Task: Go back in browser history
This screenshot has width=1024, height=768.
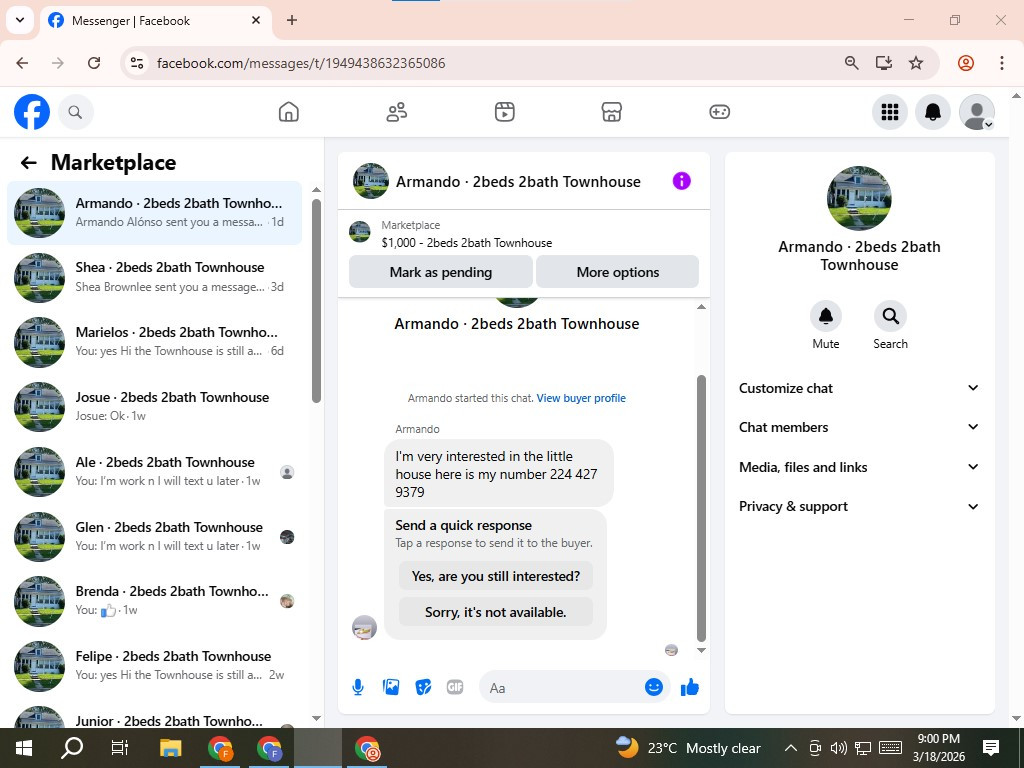Action: [22, 63]
